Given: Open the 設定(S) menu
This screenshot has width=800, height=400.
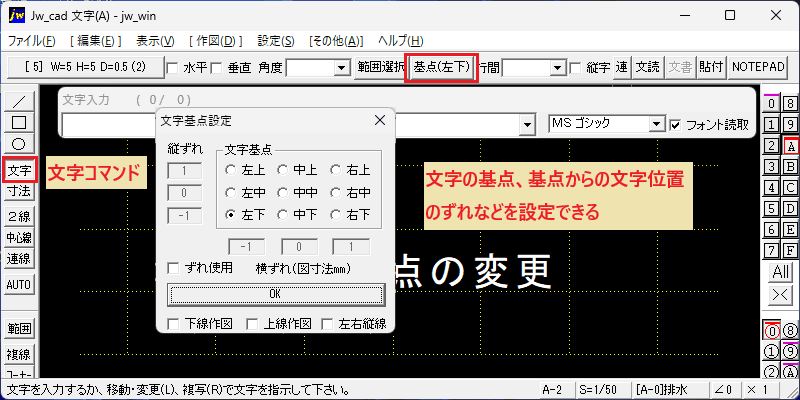Looking at the screenshot, I should (276, 41).
